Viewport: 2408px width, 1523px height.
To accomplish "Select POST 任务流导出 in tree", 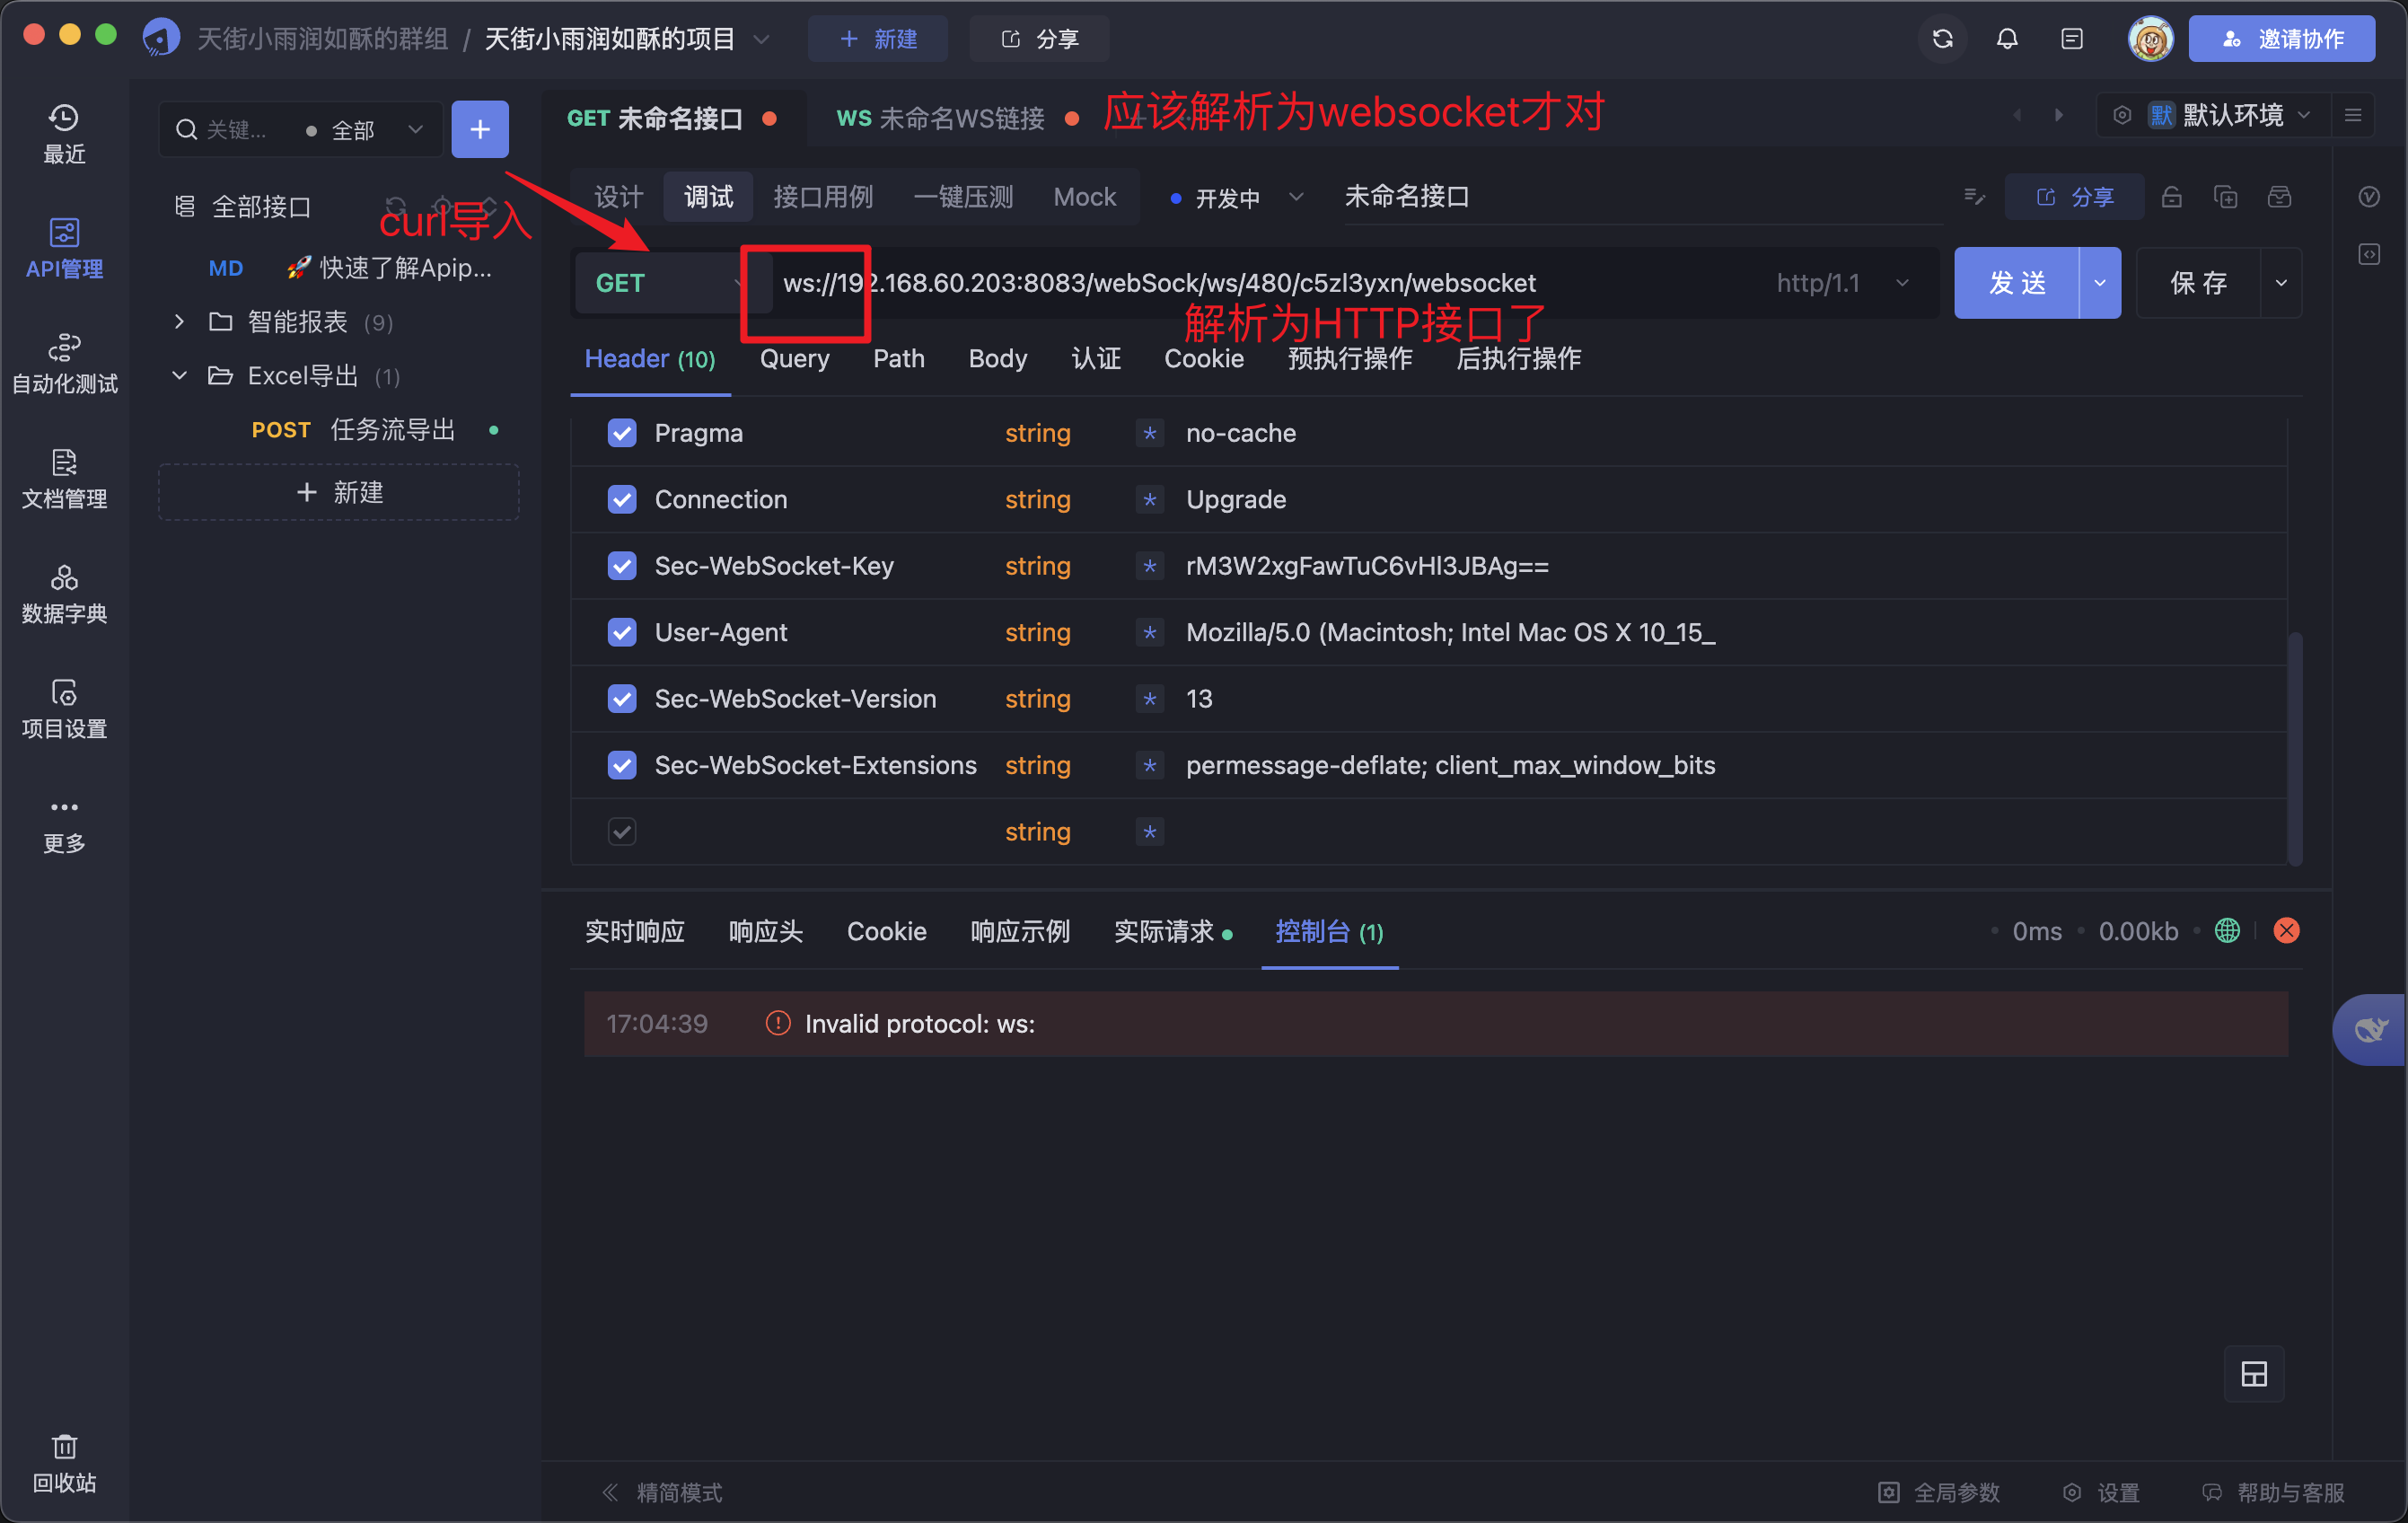I will (354, 430).
